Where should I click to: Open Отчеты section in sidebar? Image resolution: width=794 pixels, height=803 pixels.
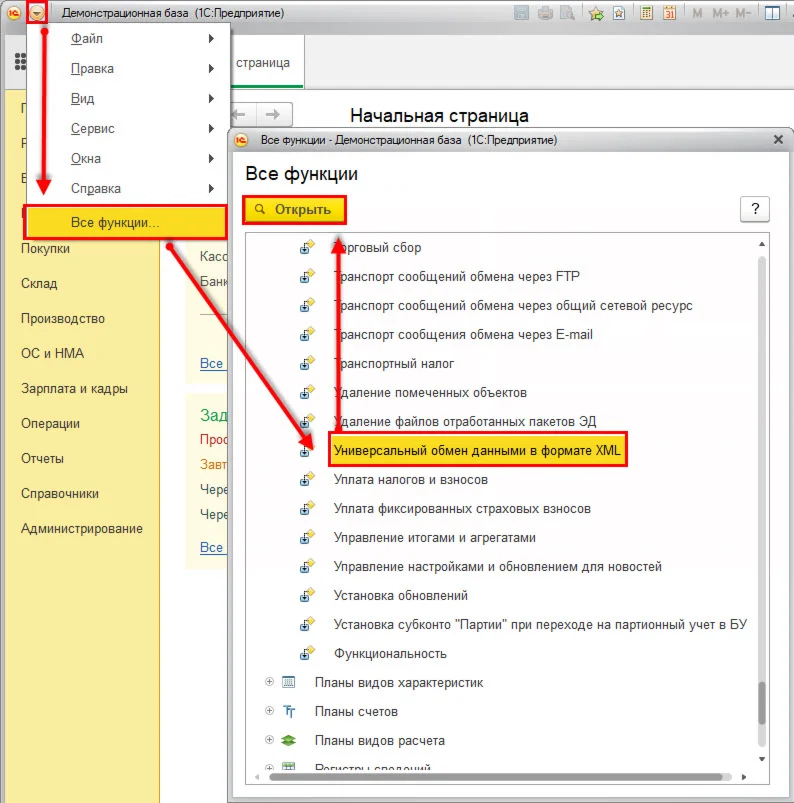43,458
